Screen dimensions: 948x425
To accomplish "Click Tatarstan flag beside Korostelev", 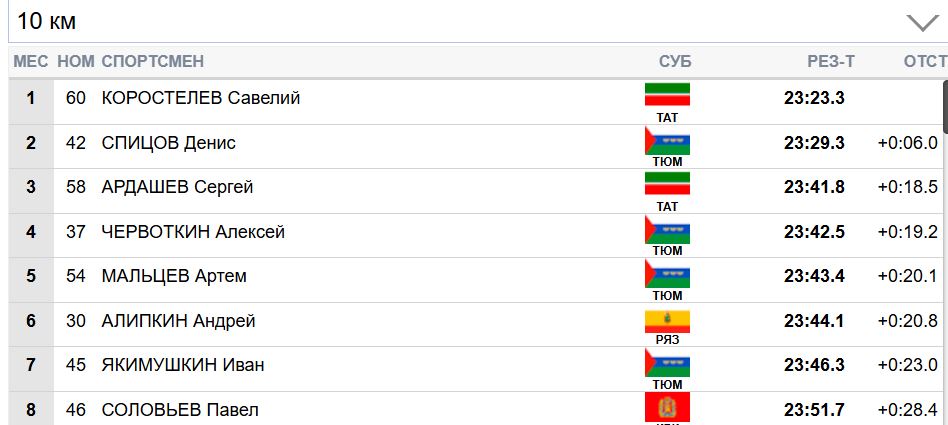I will tap(667, 95).
